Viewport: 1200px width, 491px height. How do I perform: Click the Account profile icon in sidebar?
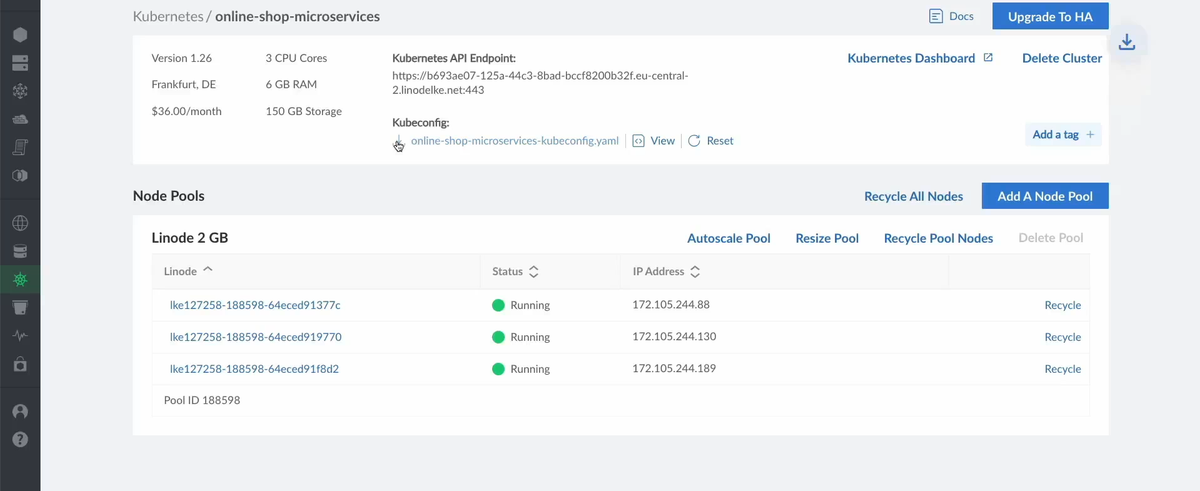tap(20, 411)
